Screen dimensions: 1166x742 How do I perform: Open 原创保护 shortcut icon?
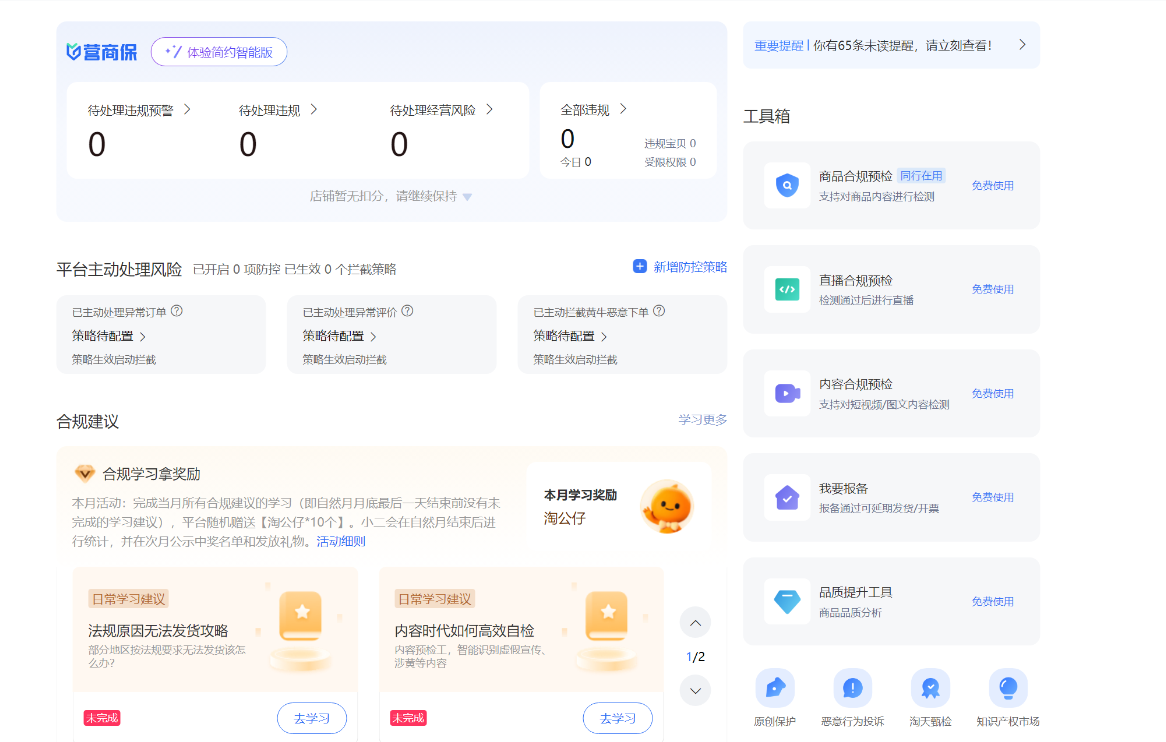click(x=775, y=688)
